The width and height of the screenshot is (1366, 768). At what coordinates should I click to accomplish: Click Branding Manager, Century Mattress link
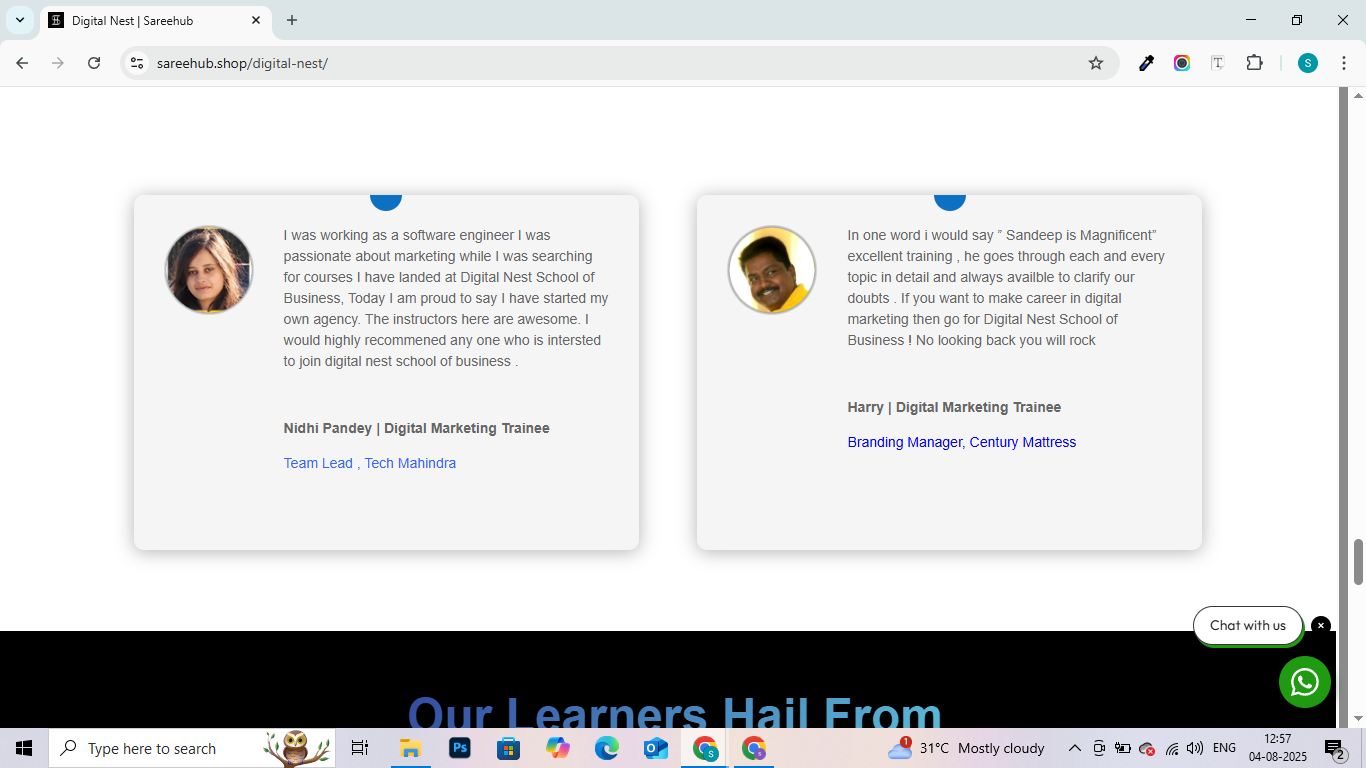point(961,442)
